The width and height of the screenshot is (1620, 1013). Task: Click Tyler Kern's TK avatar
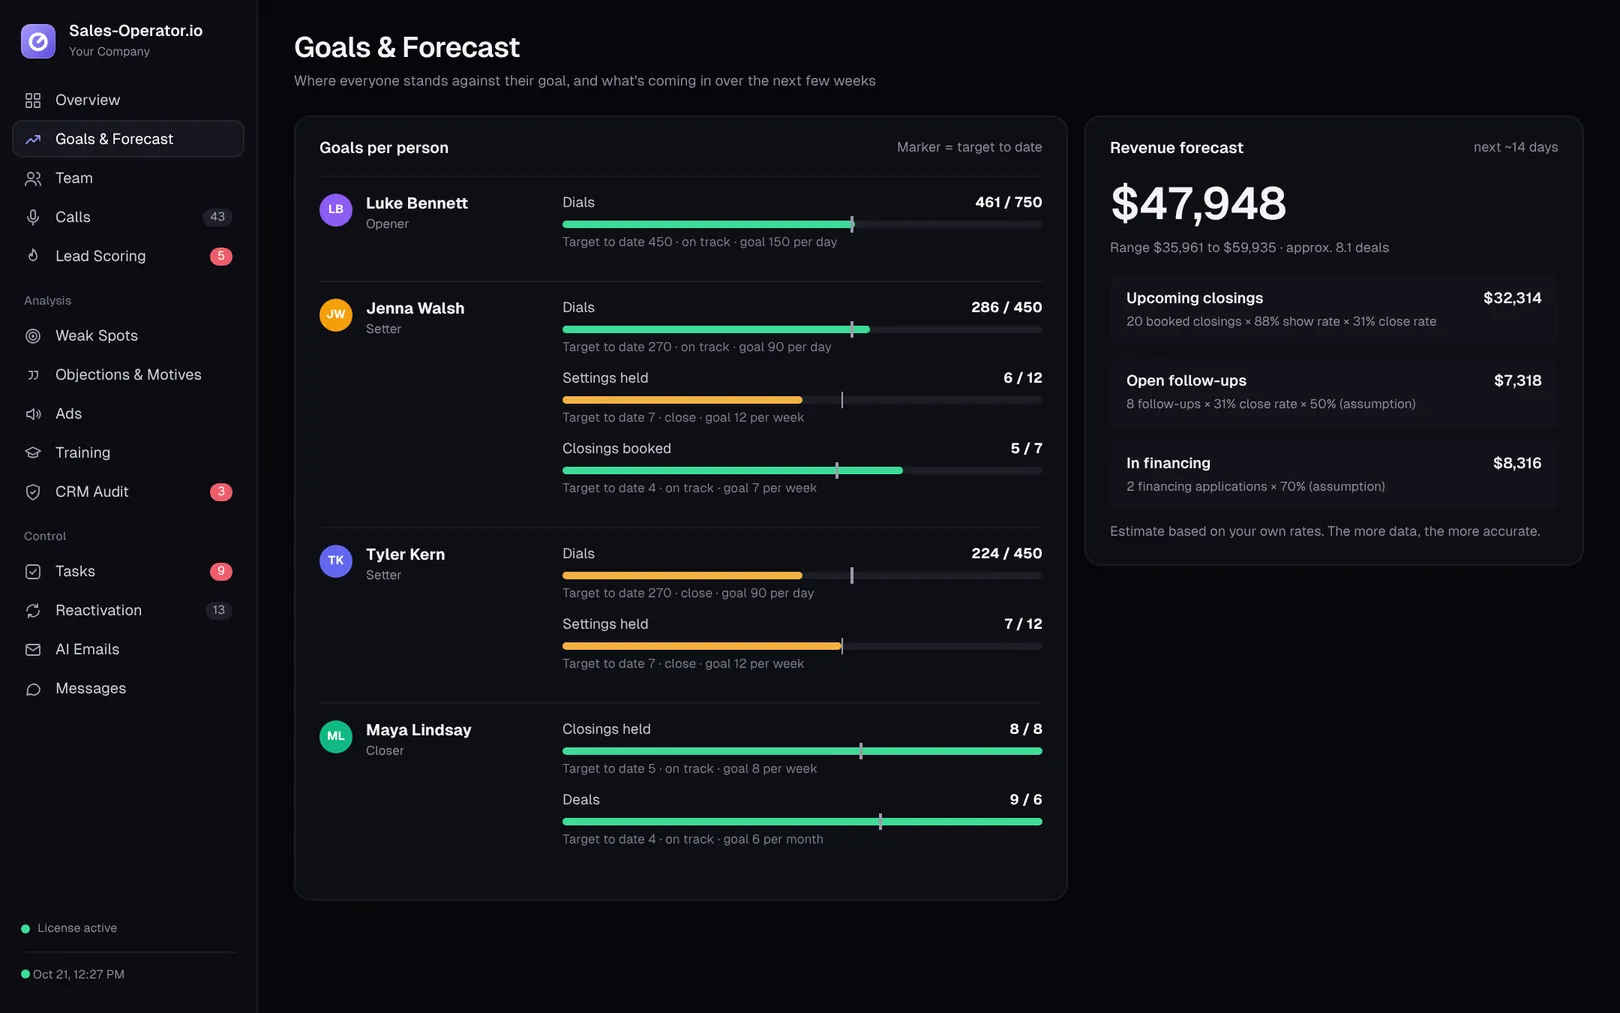[x=336, y=561]
